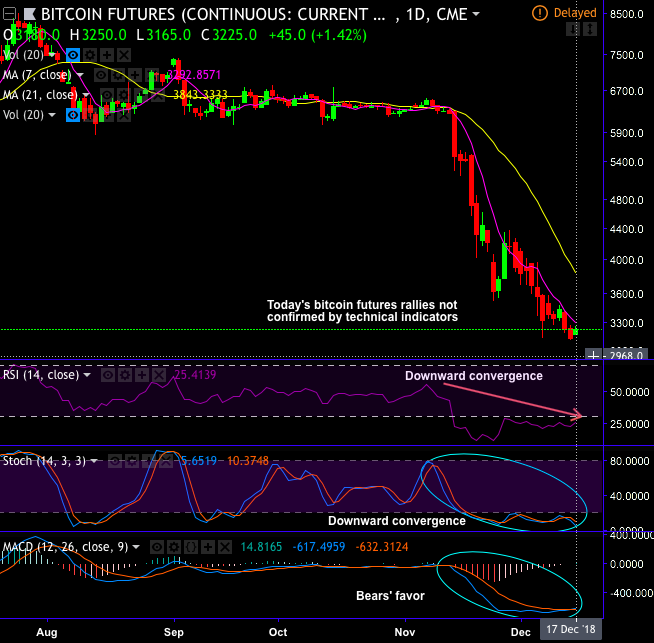Open settings gear of Stoch indicator
The image size is (654, 643).
[x=132, y=461]
